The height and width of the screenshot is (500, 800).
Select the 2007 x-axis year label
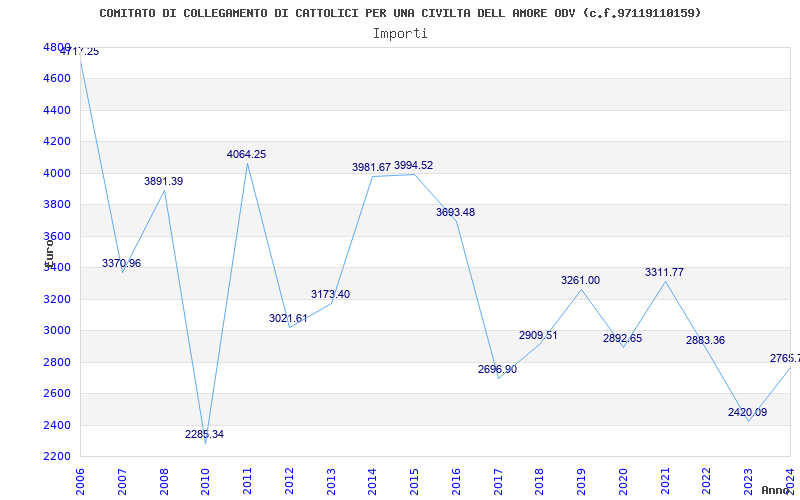click(122, 481)
